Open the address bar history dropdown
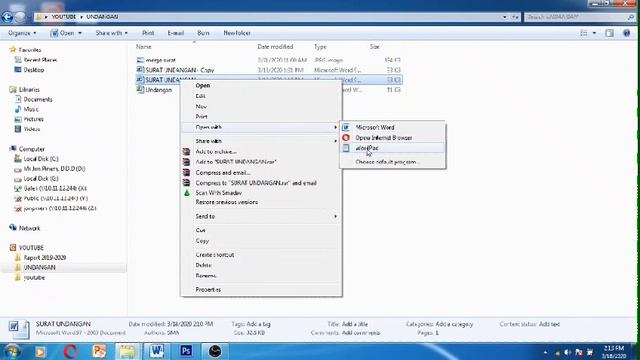 504,17
